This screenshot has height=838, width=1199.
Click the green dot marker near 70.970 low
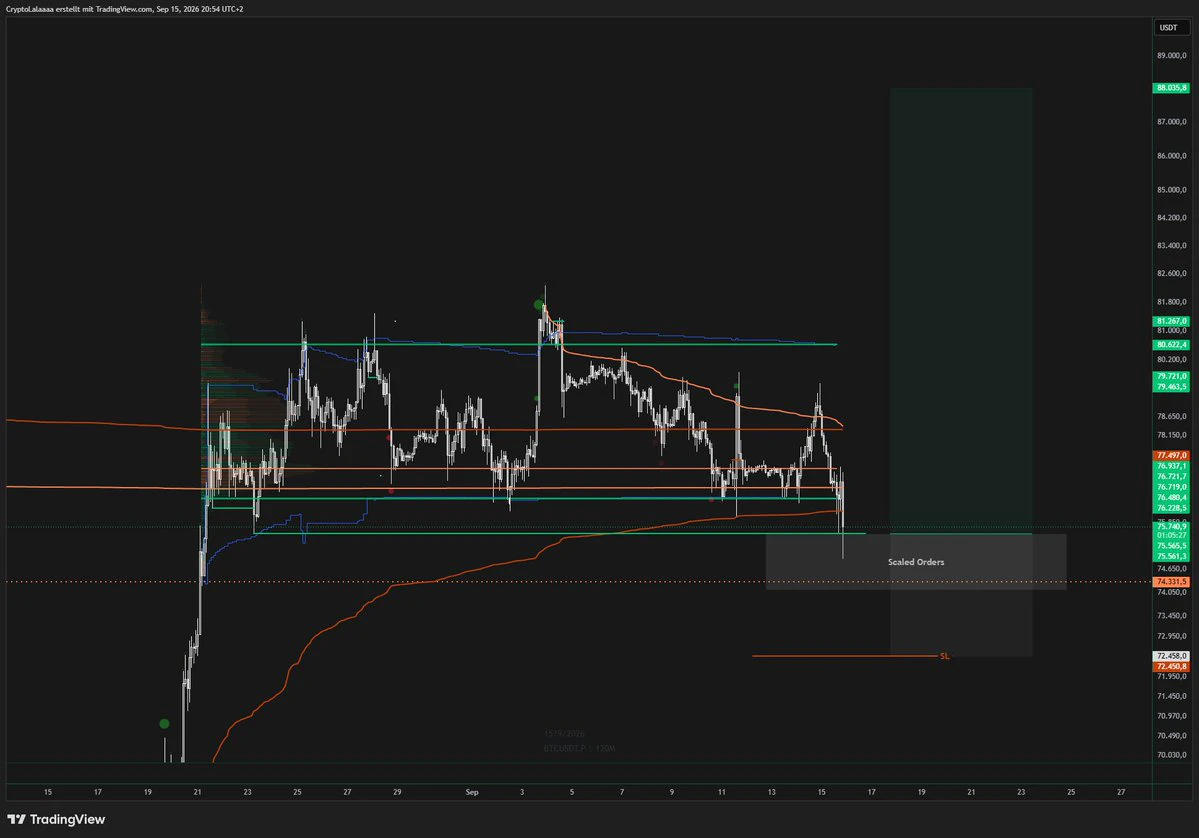tap(164, 723)
